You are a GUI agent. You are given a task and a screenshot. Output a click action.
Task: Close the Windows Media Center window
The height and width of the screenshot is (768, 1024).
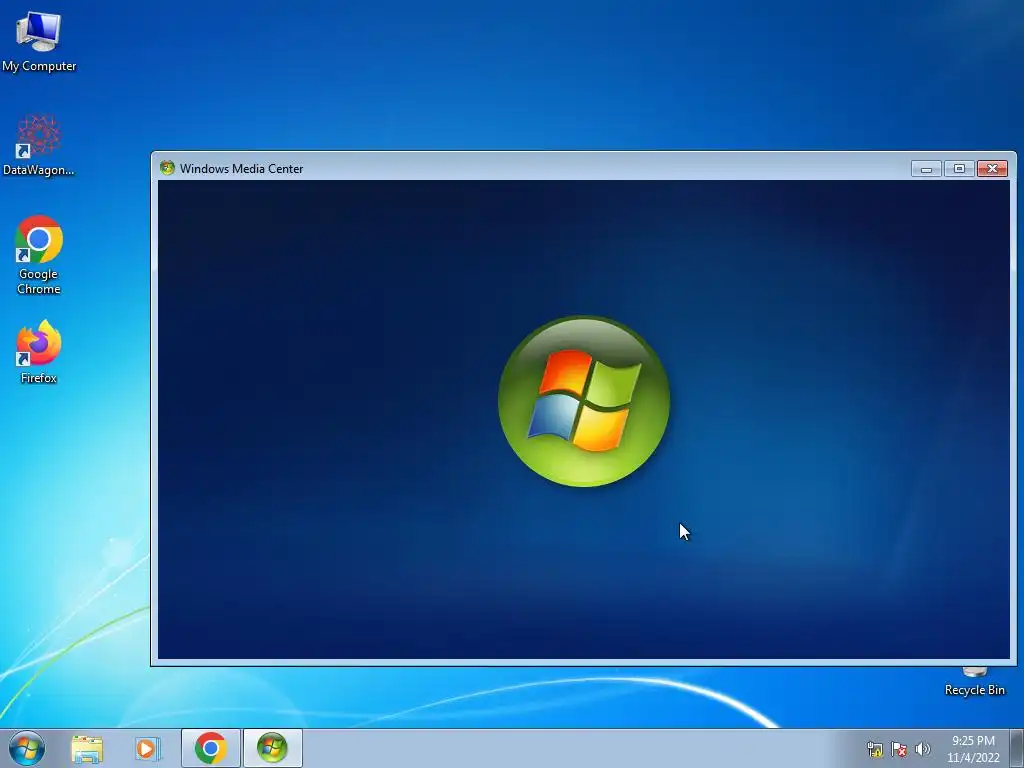pyautogui.click(x=992, y=168)
